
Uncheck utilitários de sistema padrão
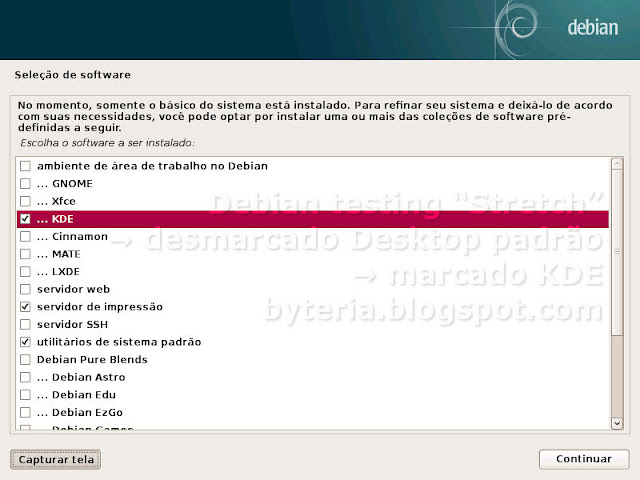coord(25,342)
